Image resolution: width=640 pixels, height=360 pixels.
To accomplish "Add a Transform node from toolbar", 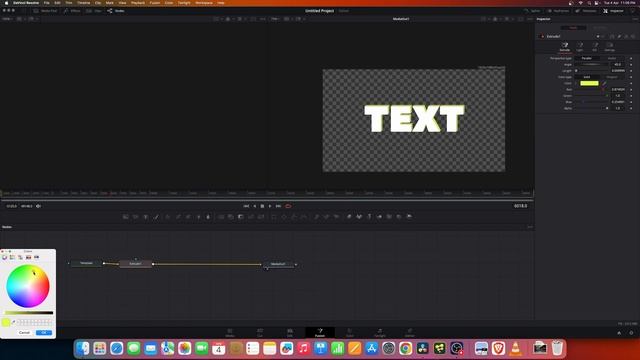I will tap(261, 217).
